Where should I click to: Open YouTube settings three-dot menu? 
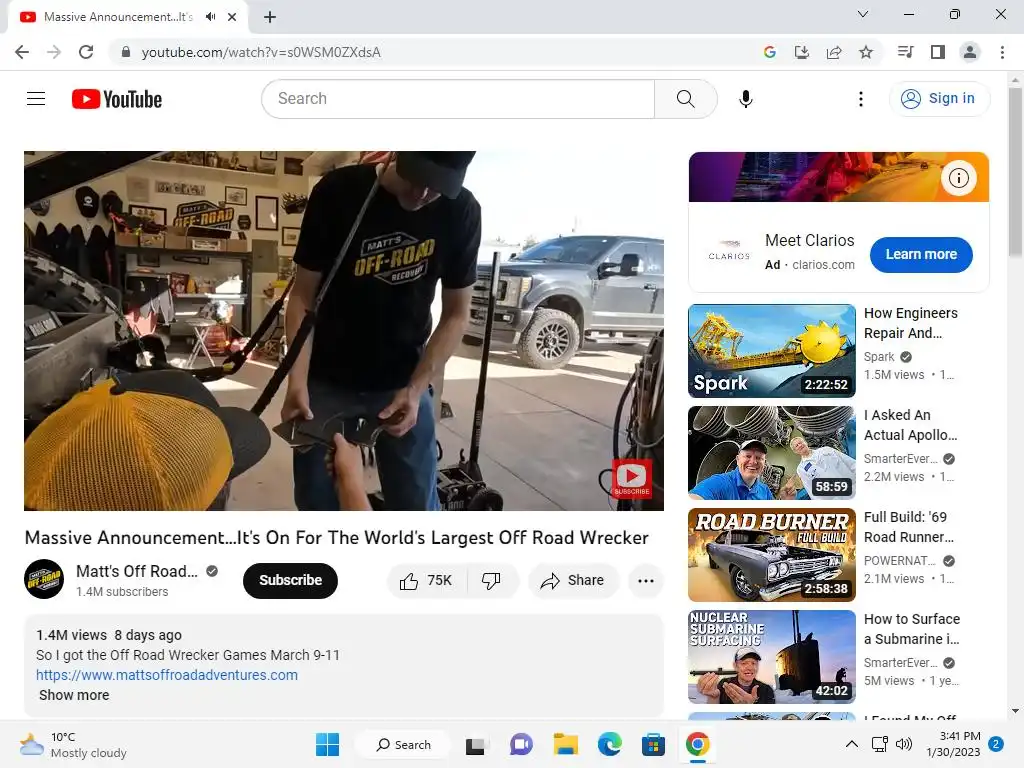pos(861,99)
